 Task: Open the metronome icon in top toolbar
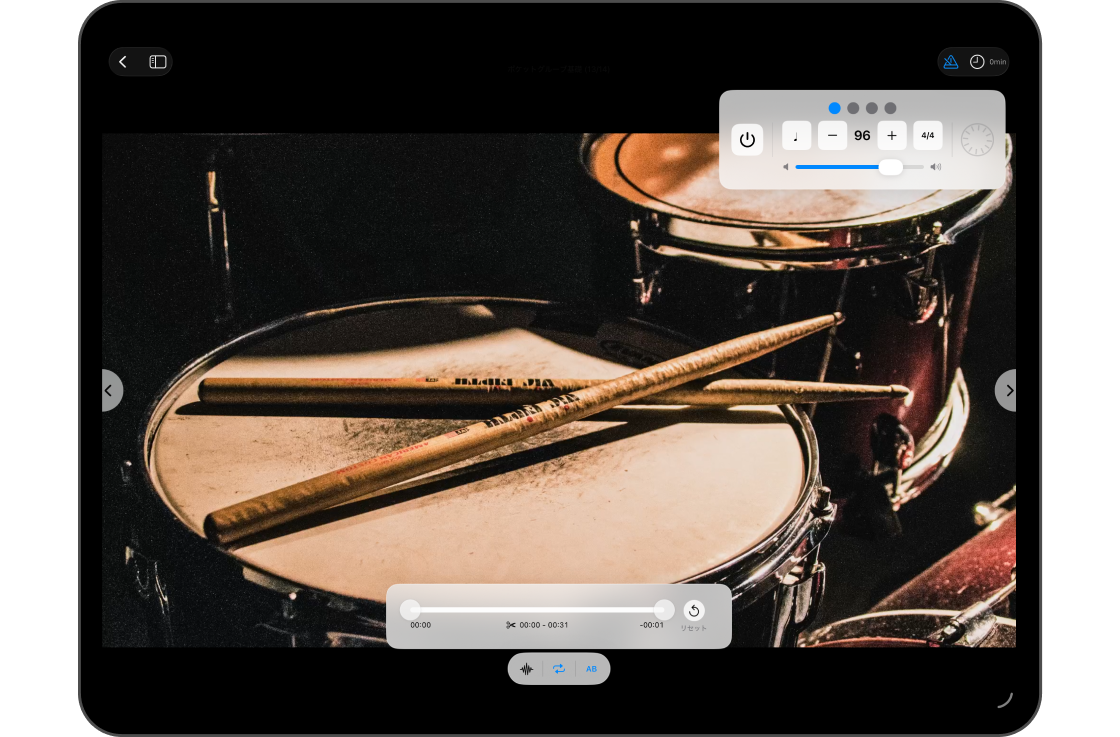click(x=950, y=61)
